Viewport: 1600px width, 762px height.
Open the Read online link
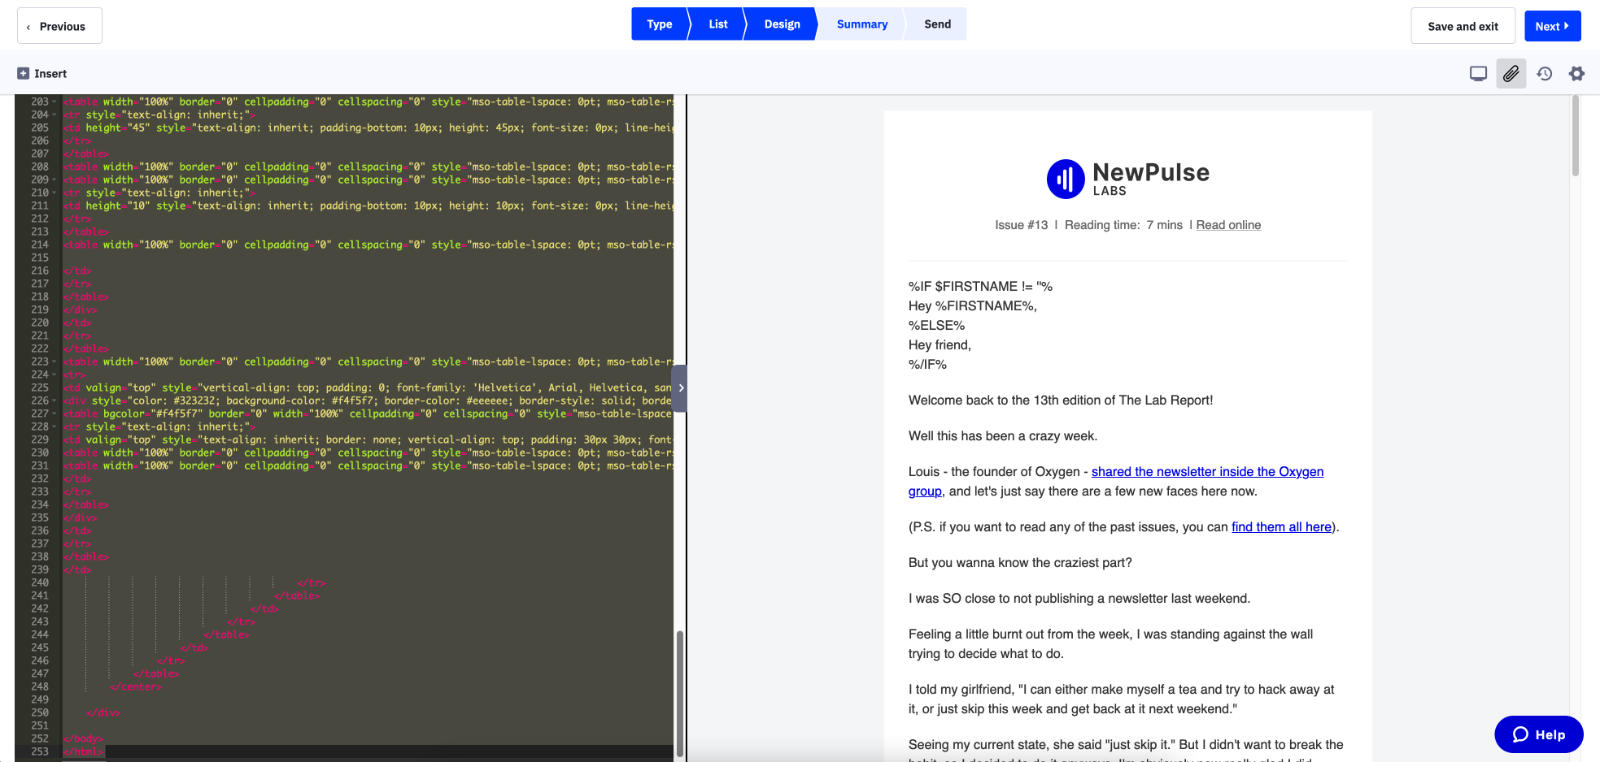pyautogui.click(x=1228, y=225)
